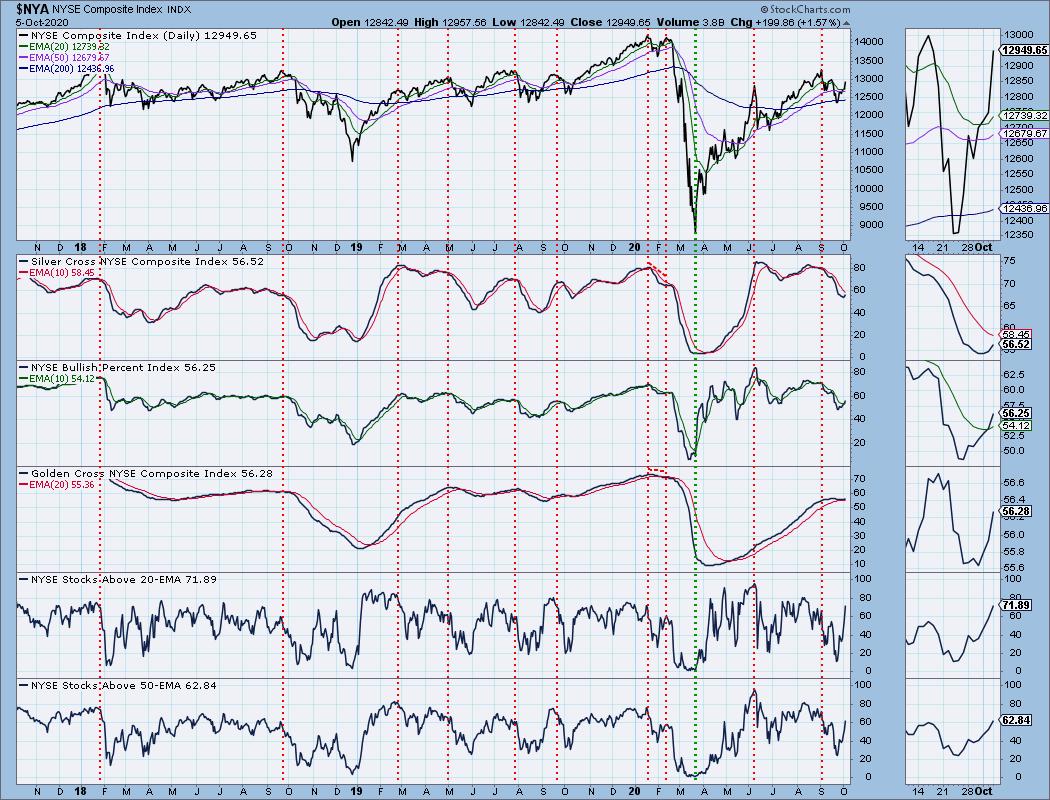The height and width of the screenshot is (800, 1050).
Task: Click the EMA(10) 54.12 Bullish Percent legend
Action: pyautogui.click(x=57, y=378)
